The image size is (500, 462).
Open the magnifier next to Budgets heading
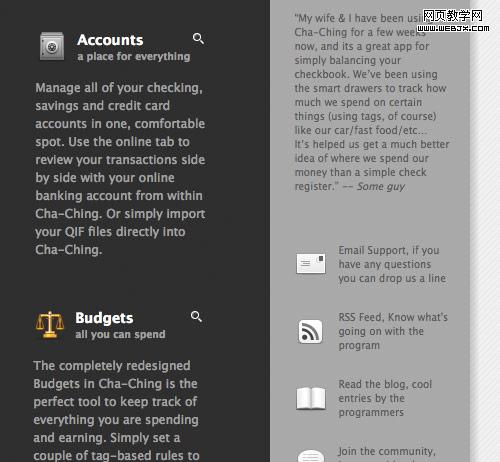[196, 316]
